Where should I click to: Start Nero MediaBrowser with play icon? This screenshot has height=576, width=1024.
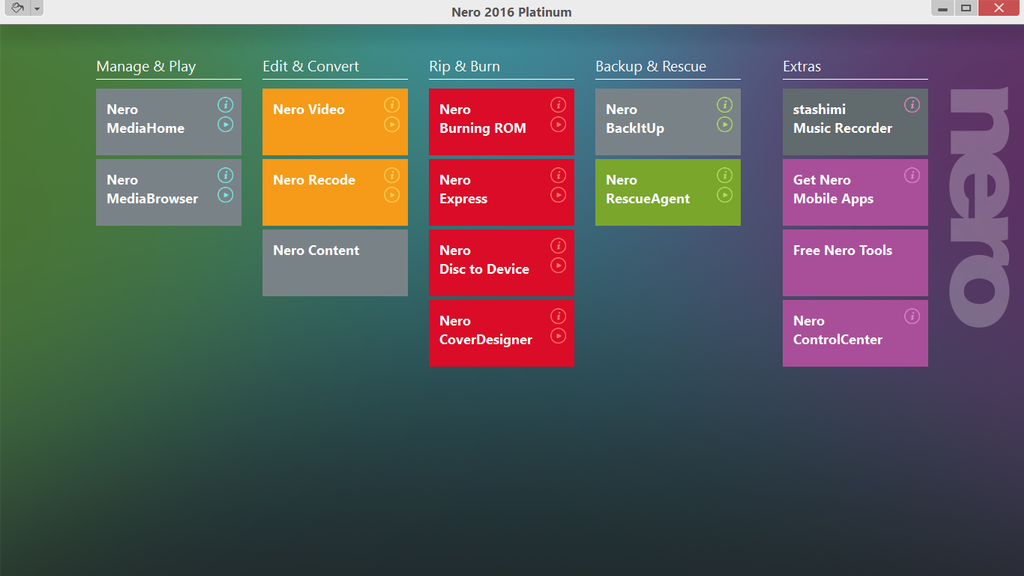[225, 195]
